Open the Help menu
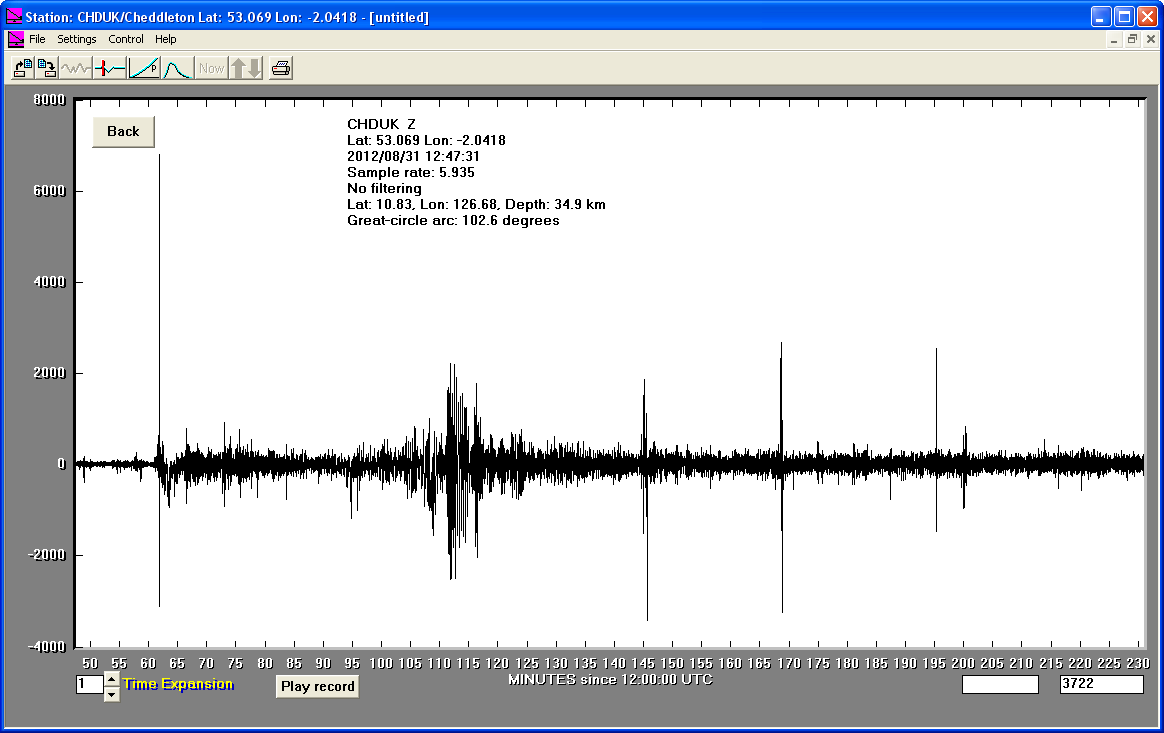This screenshot has height=733, width=1164. click(x=166, y=39)
